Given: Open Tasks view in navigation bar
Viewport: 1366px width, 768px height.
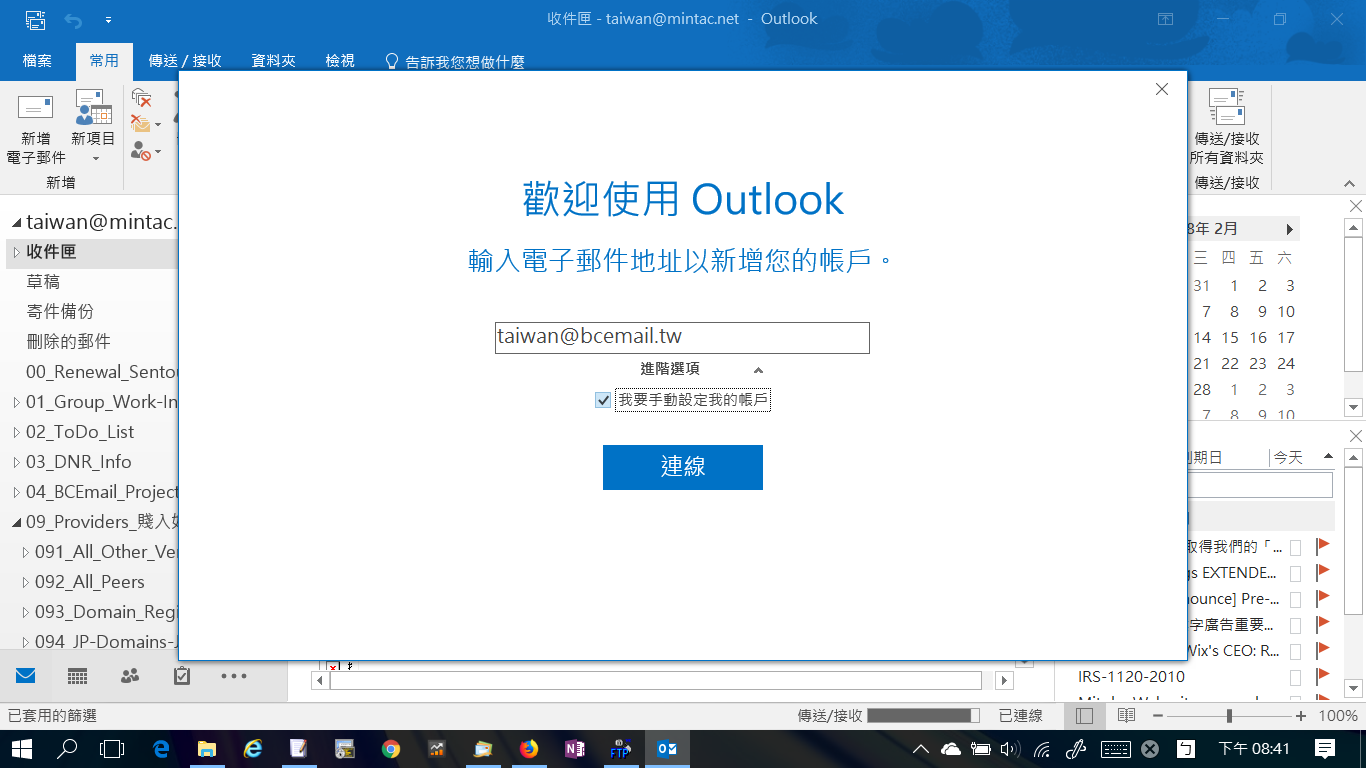Looking at the screenshot, I should [x=182, y=677].
